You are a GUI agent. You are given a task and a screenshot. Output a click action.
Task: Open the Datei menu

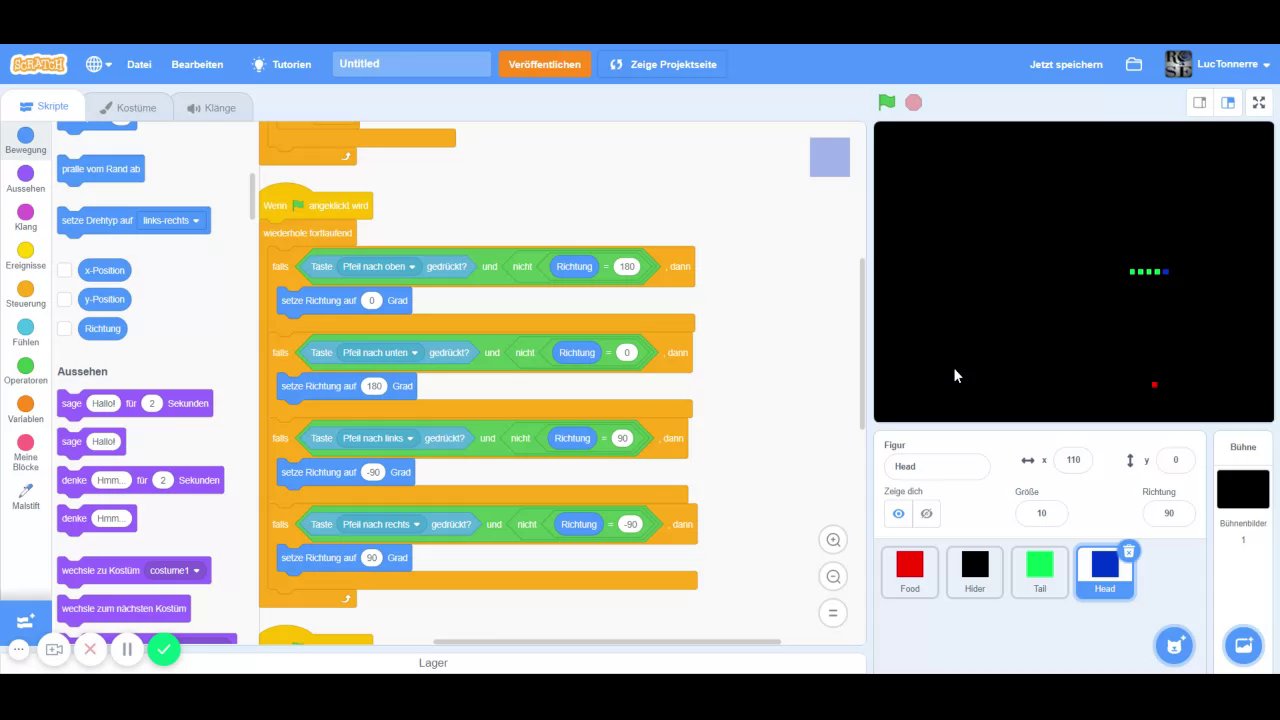[139, 64]
